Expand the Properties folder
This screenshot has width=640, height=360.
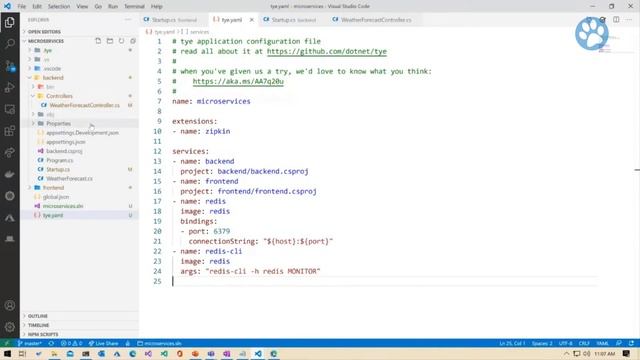(58, 123)
